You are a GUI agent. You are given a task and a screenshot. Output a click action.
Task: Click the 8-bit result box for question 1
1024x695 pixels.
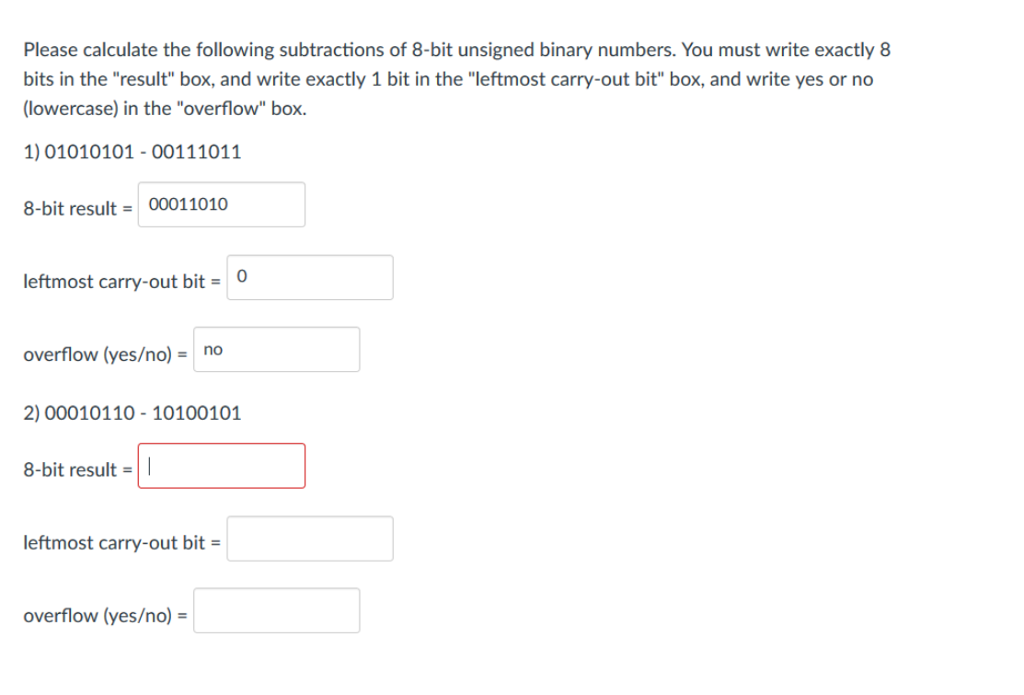[222, 205]
